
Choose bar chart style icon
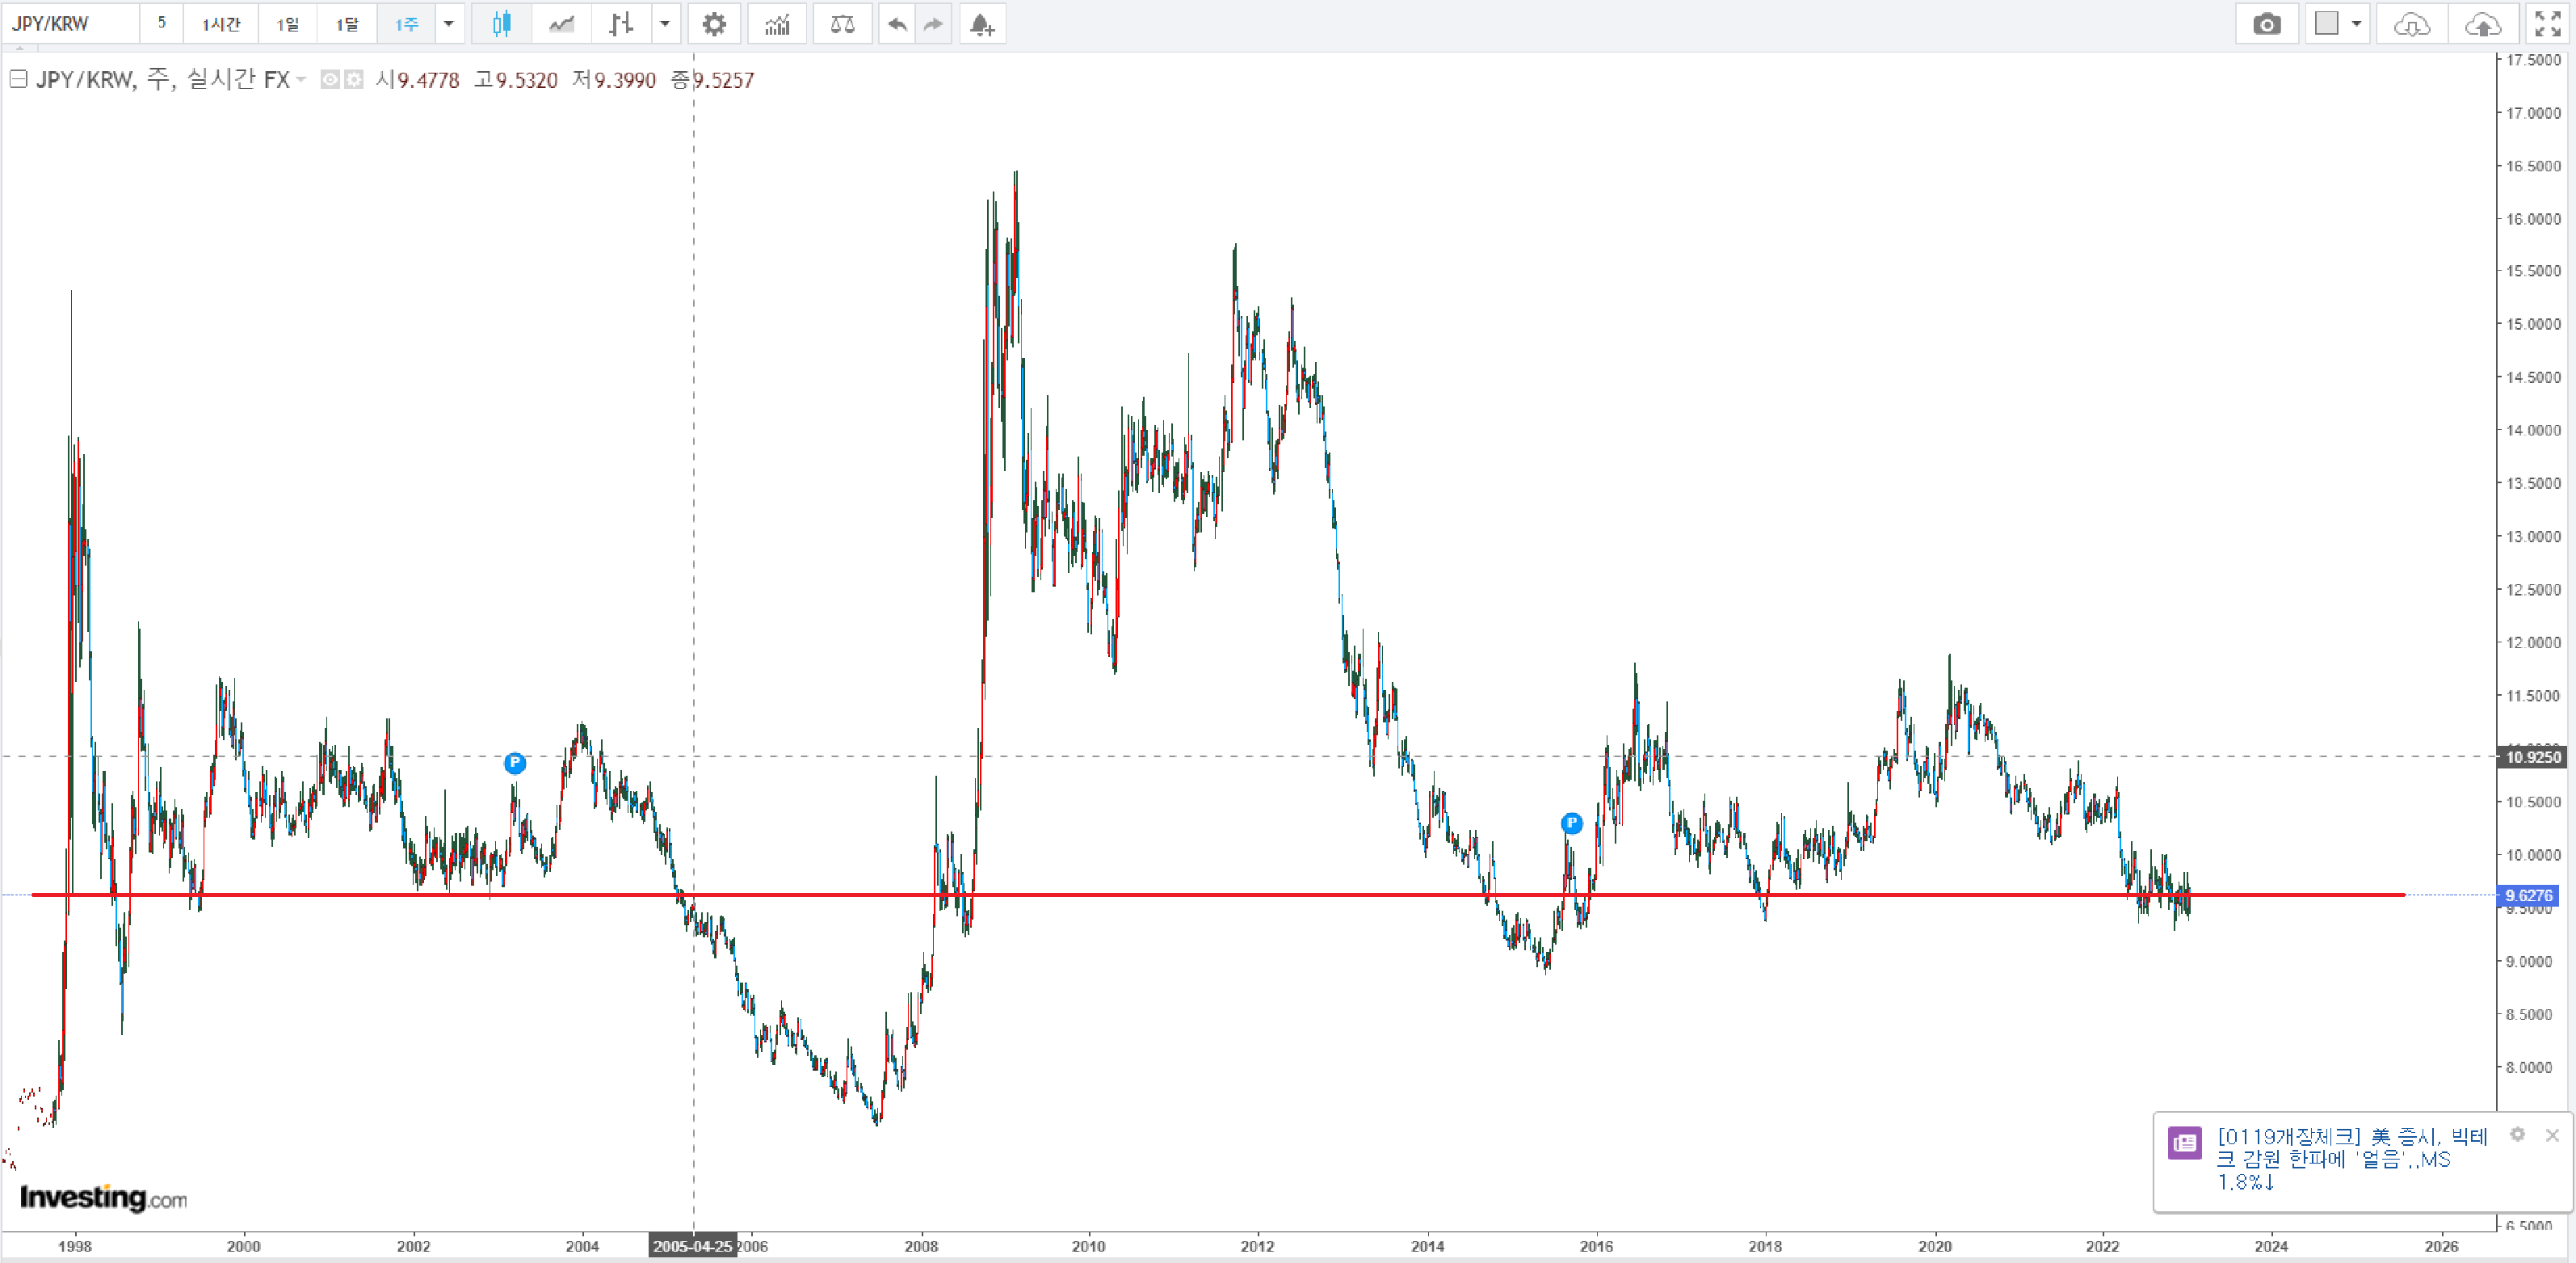[x=621, y=24]
